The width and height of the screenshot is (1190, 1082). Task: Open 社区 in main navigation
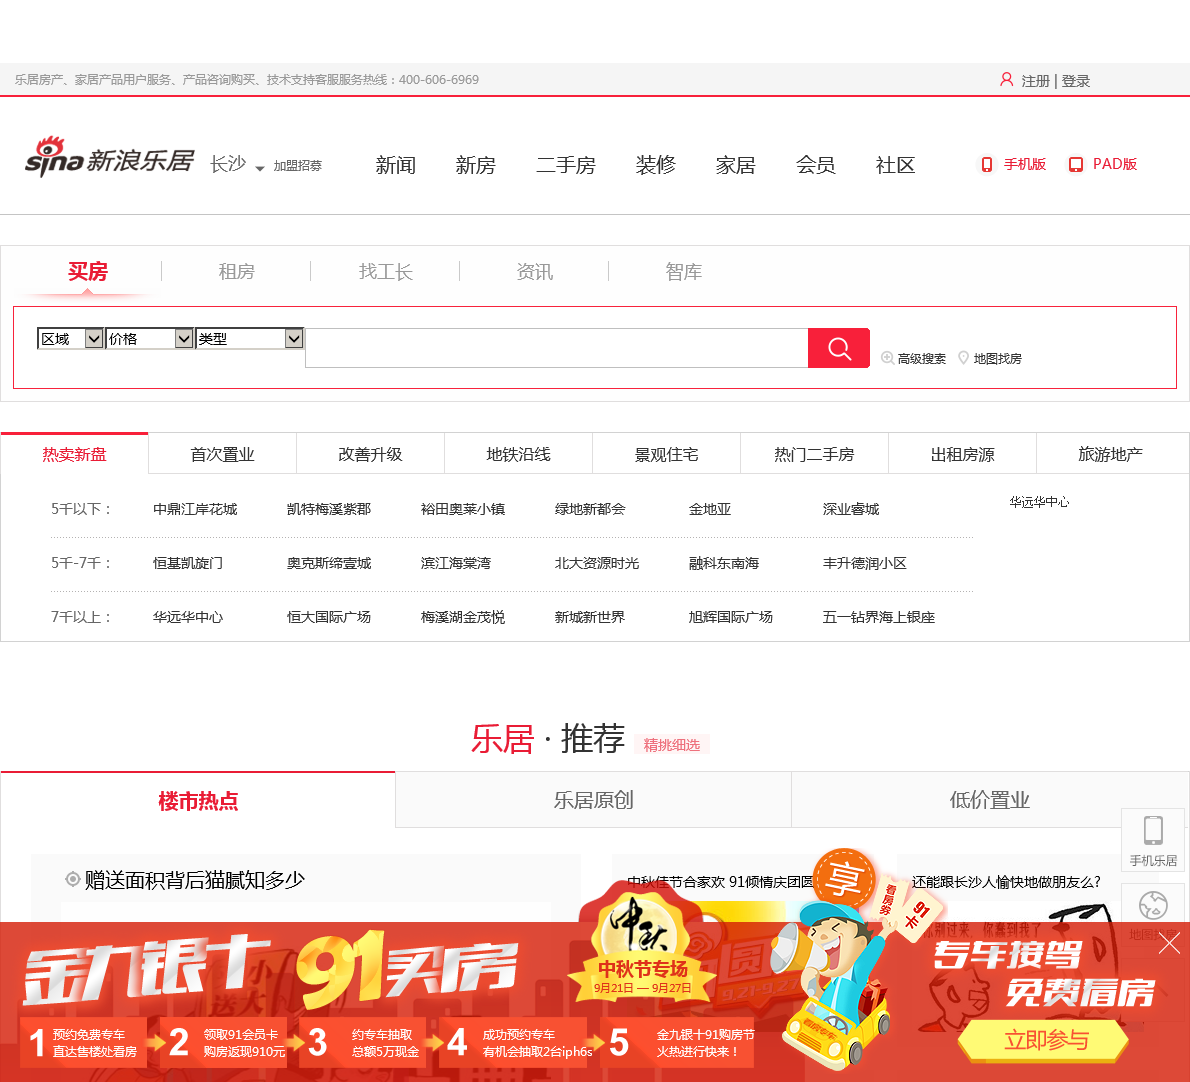coord(896,165)
